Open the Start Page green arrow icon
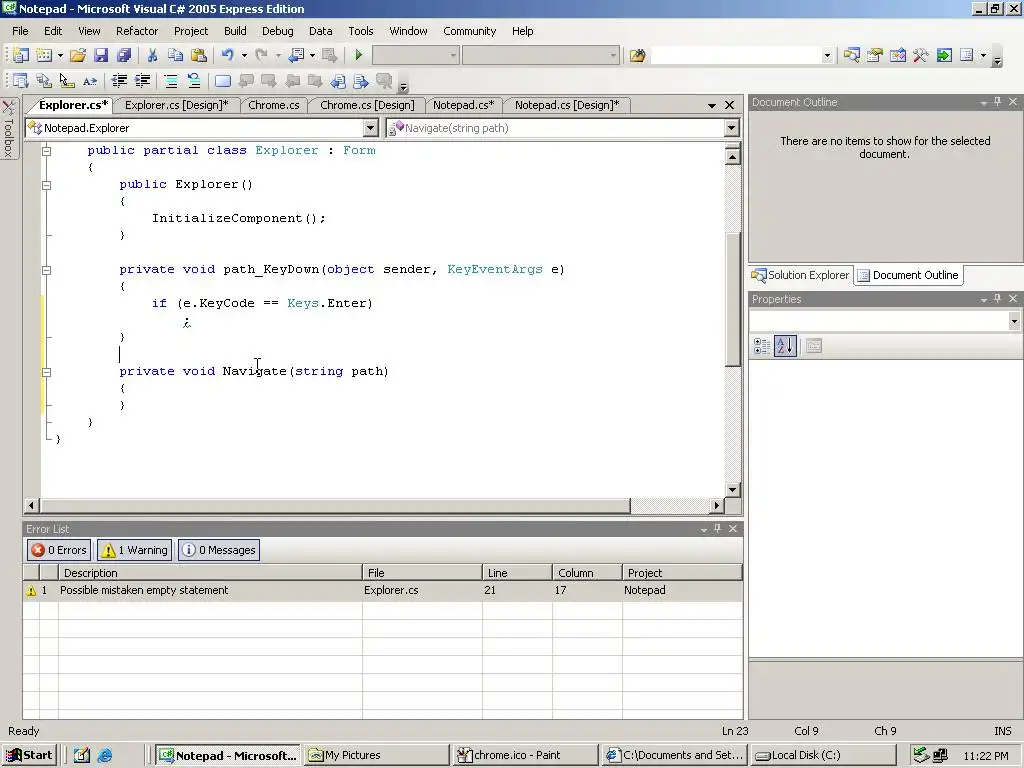1024x768 pixels. [944, 56]
